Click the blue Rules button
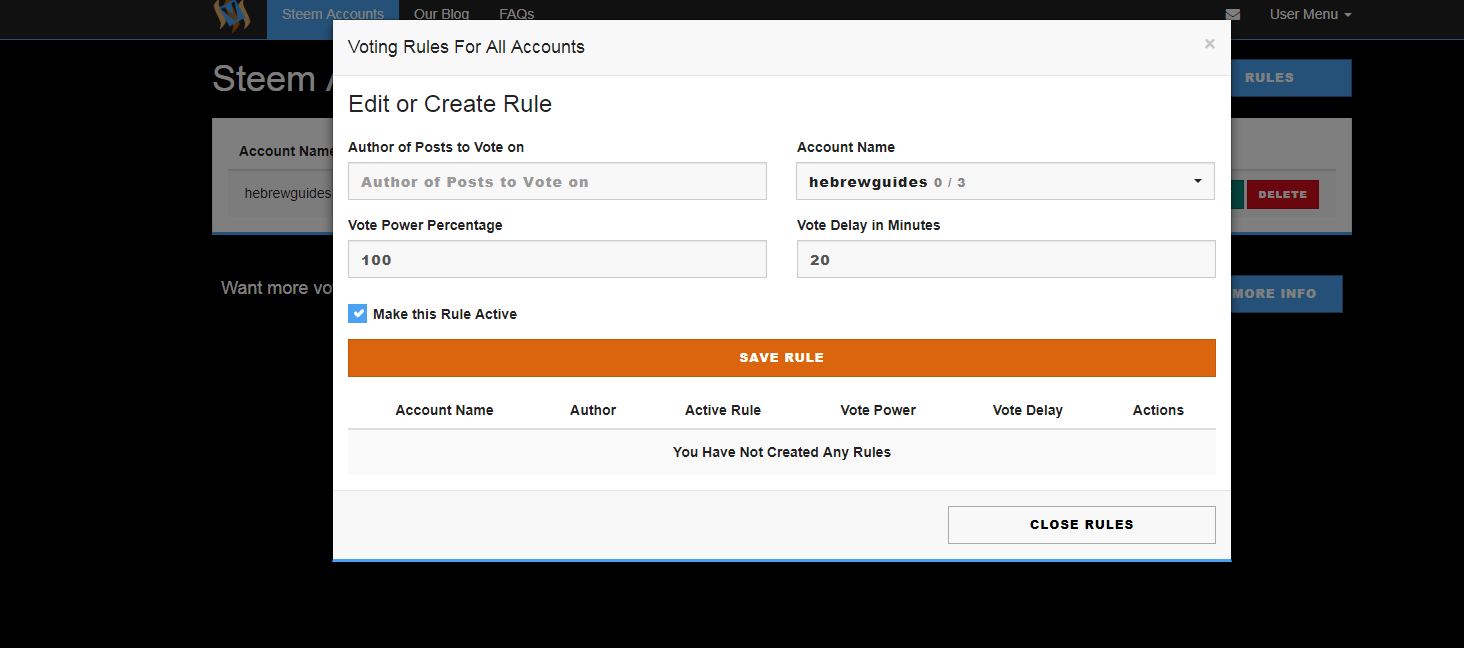Screen dimensions: 1464x648 tap(1290, 78)
